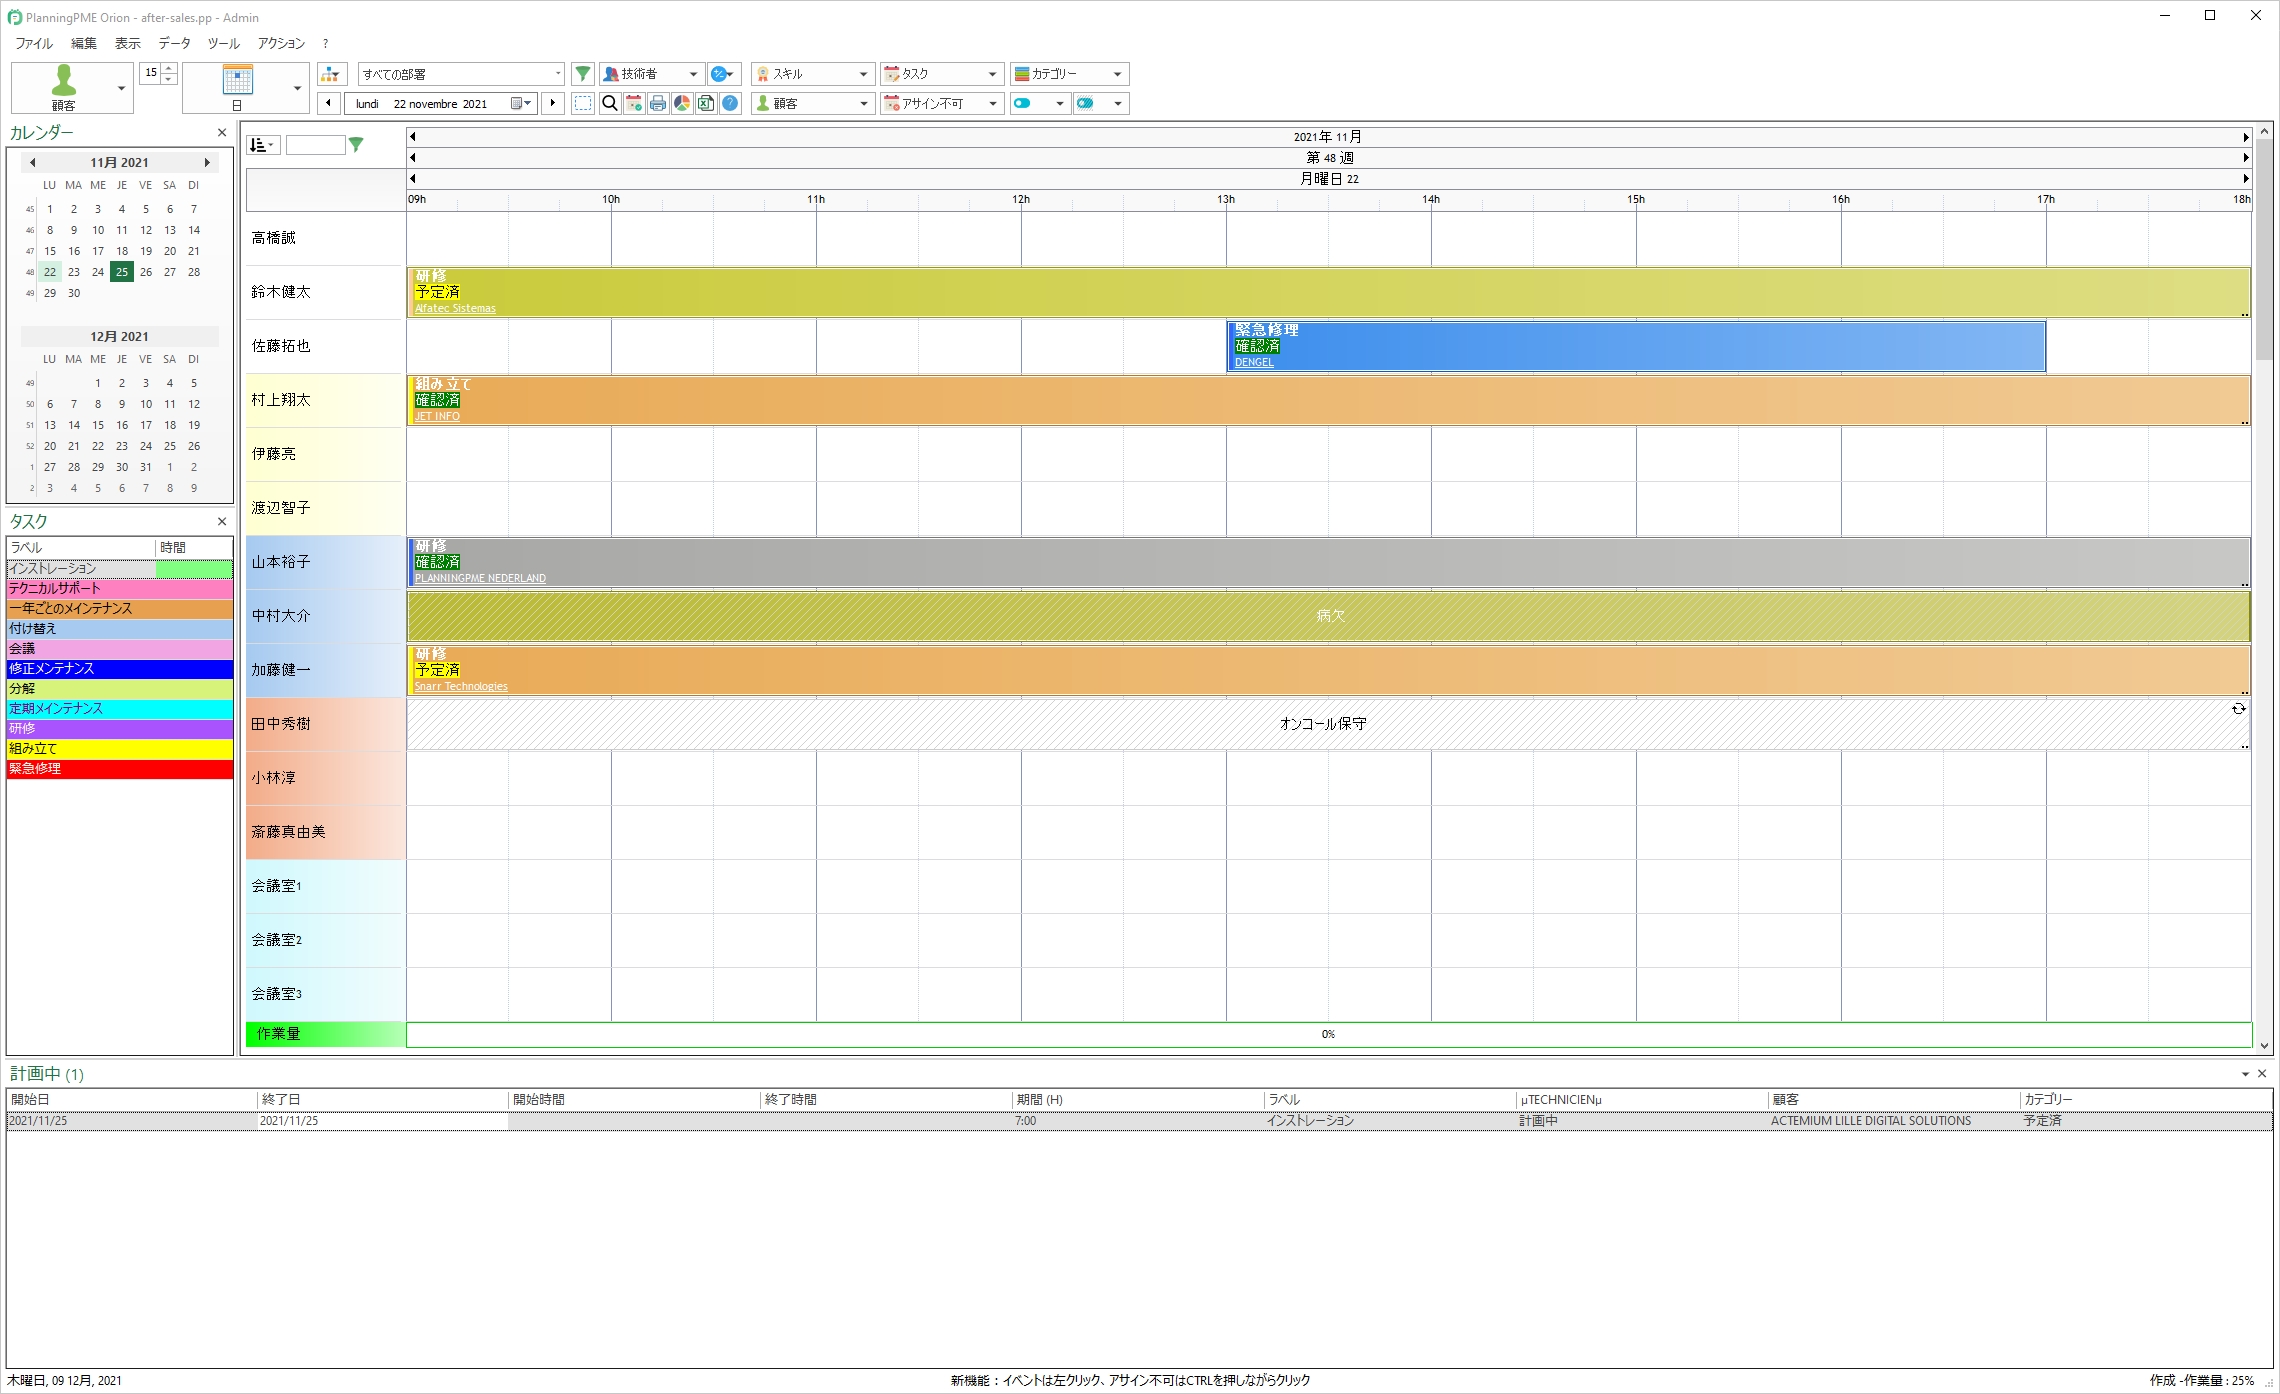Open the ファイル menu
Screen dimensions: 2280x1394
[34, 43]
